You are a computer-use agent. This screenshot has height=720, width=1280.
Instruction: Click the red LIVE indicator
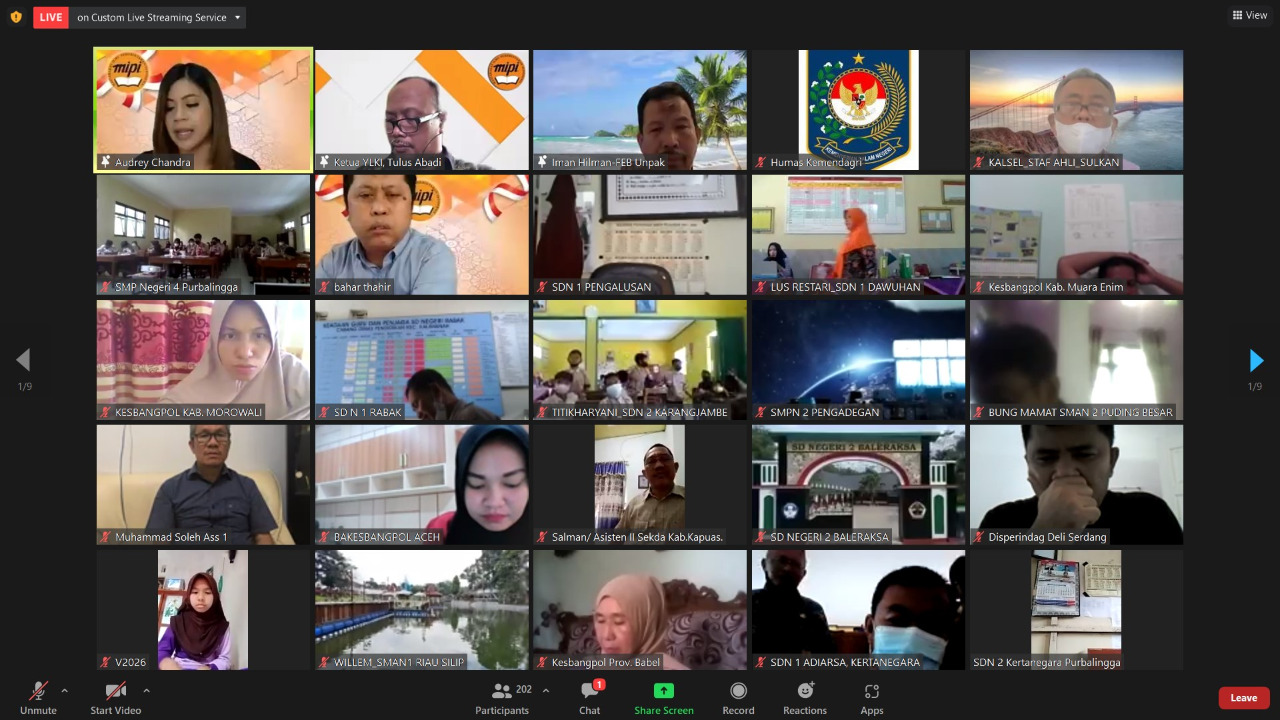coord(51,17)
